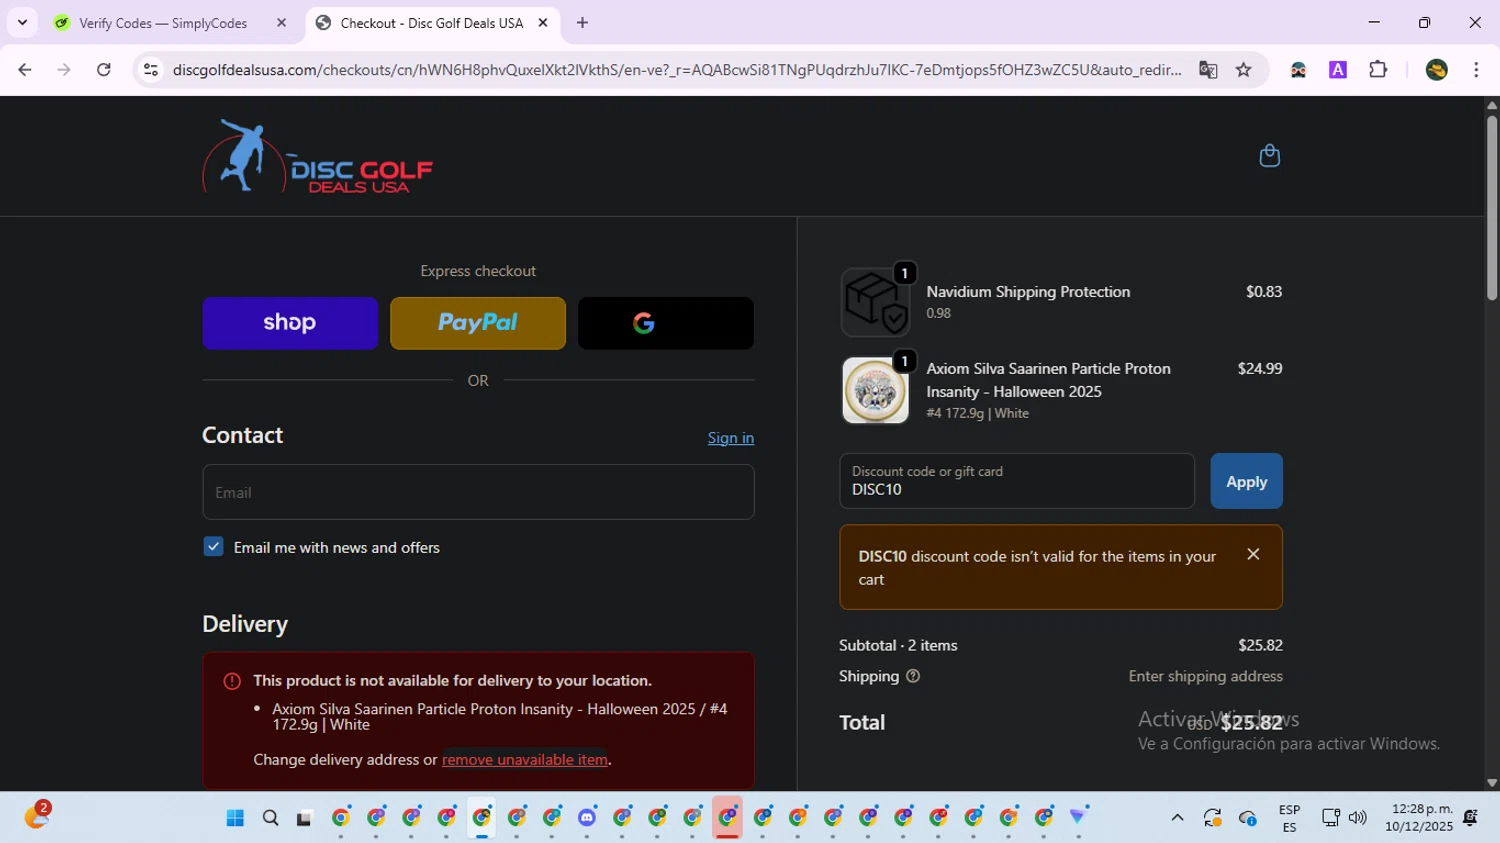Translate this page icon
This screenshot has width=1500, height=843.
click(1208, 70)
